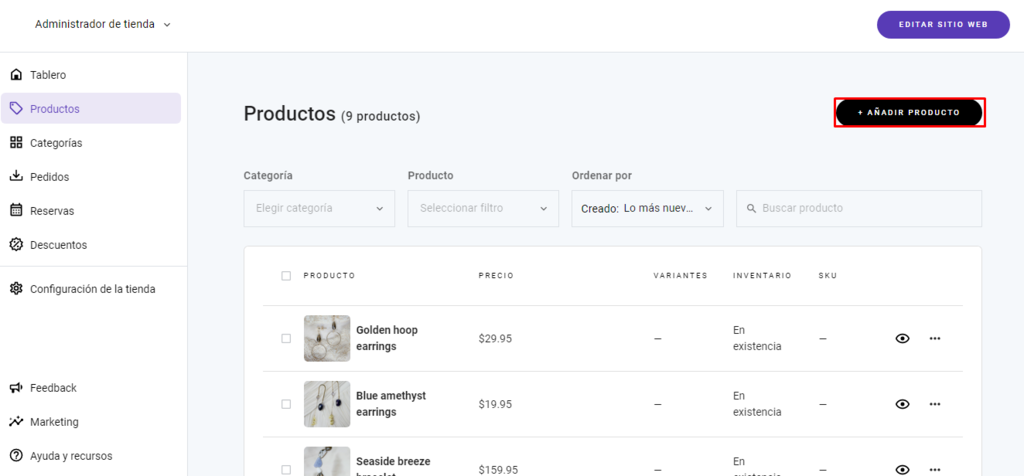The height and width of the screenshot is (476, 1024).
Task: Click the SKU column header
Action: [x=827, y=276]
